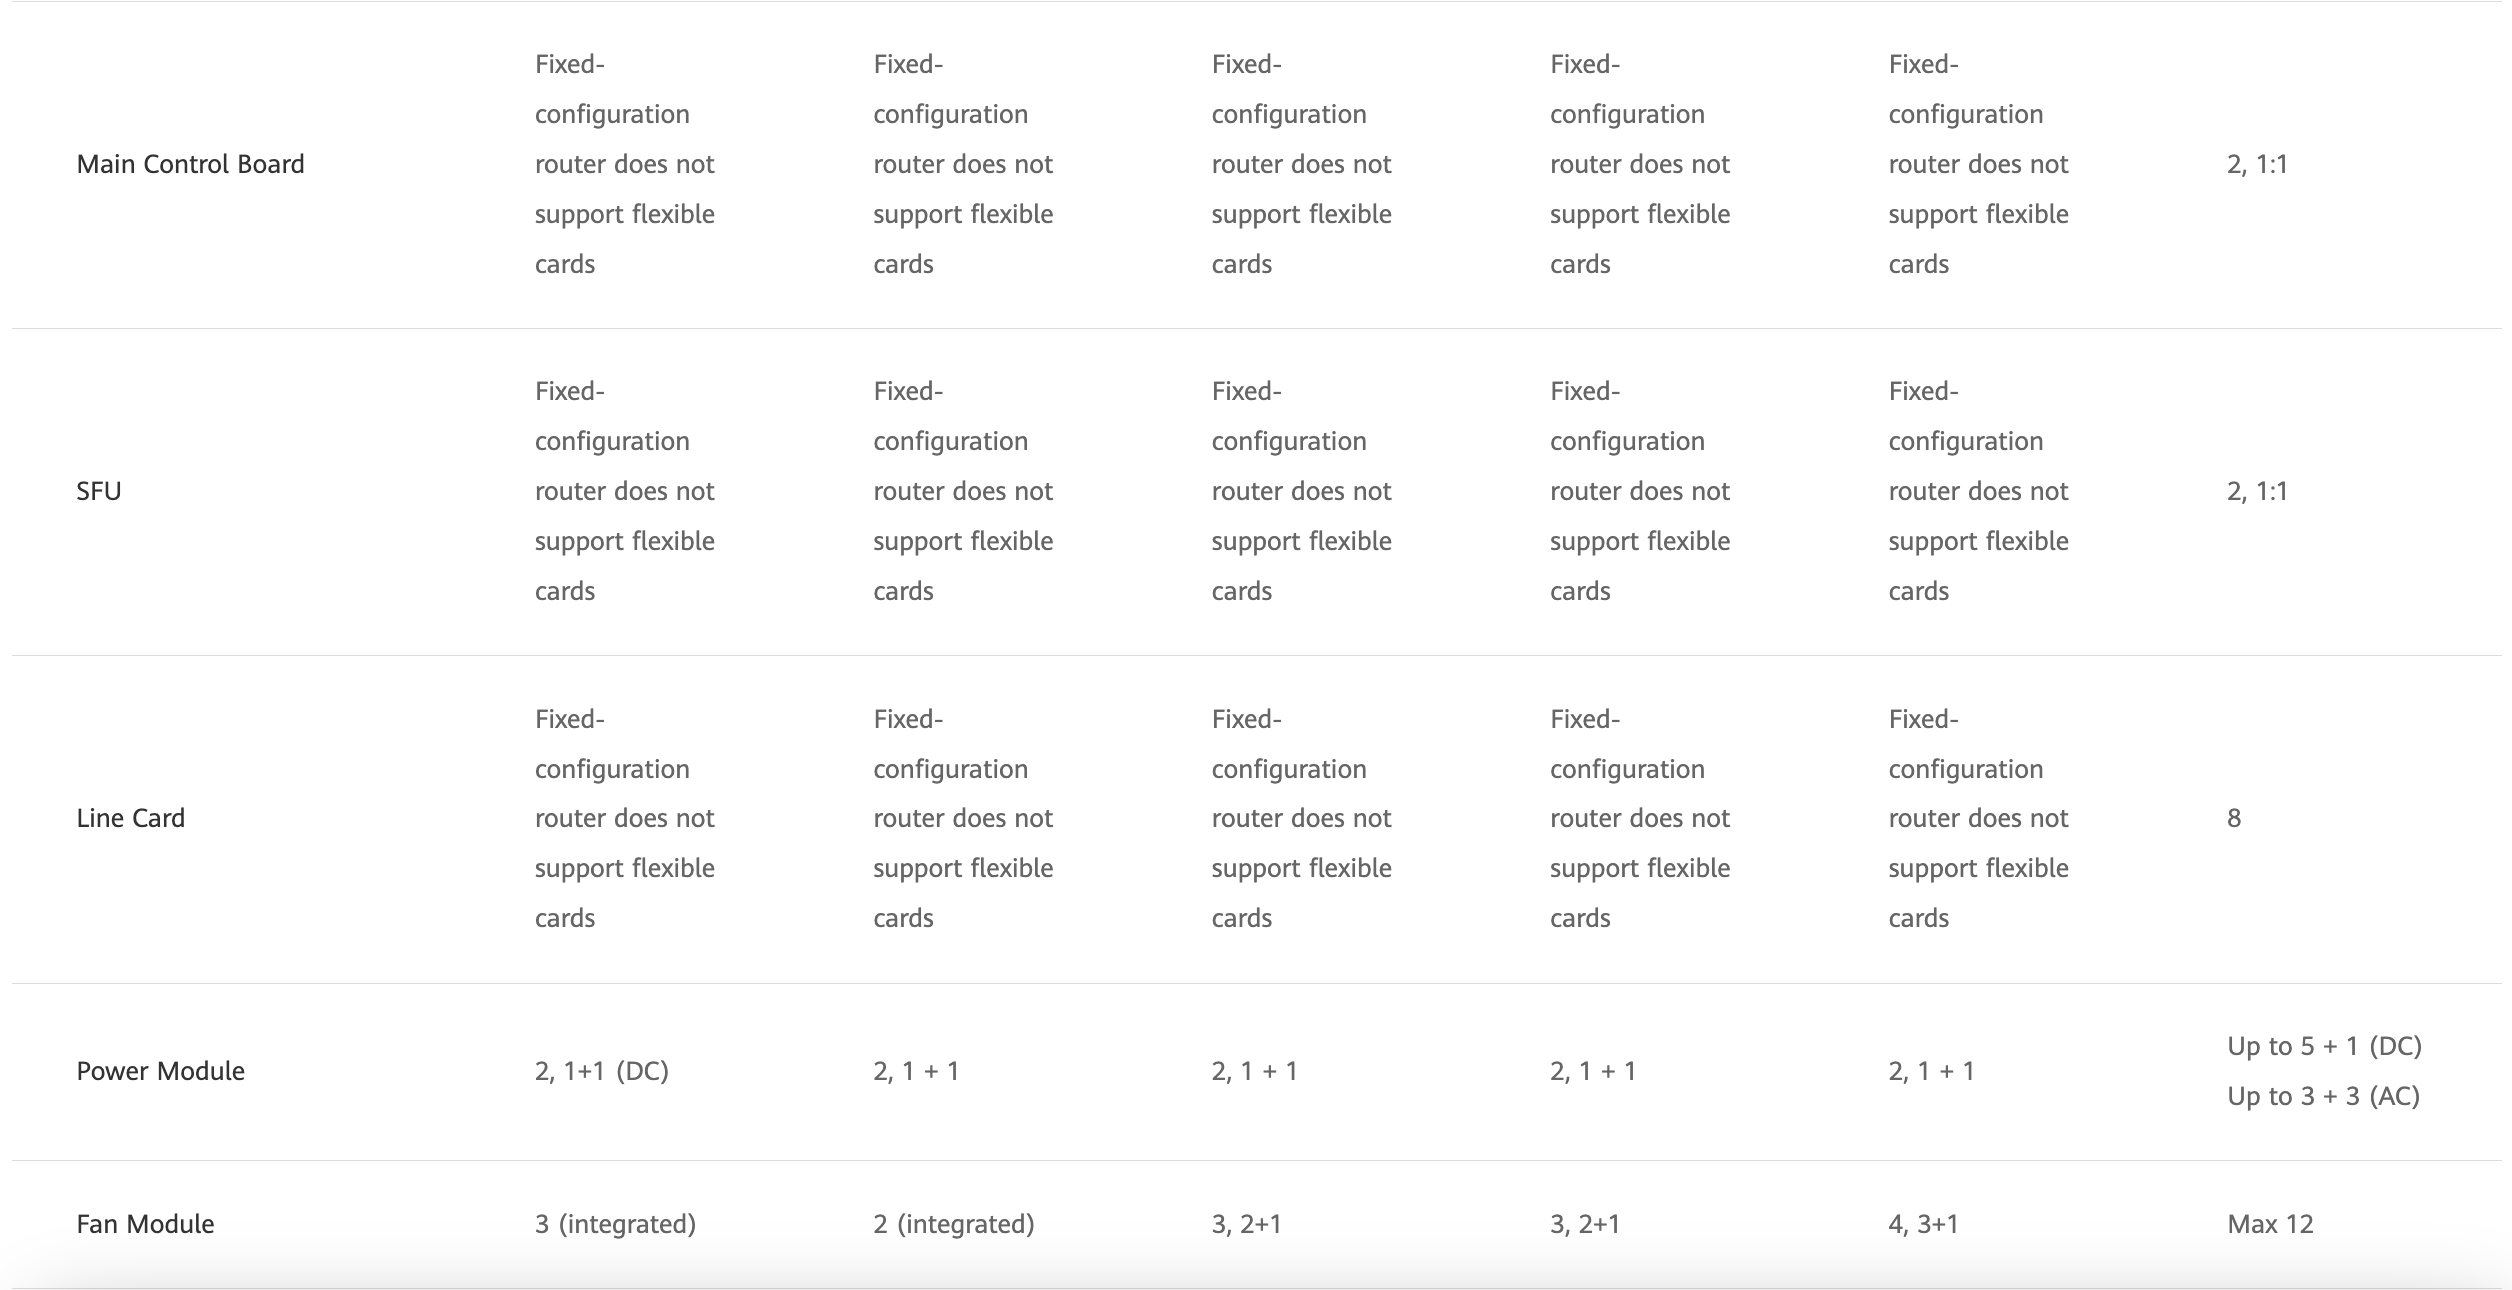Image resolution: width=2512 pixels, height=1290 pixels.
Task: Click last Fixed-configuration cell in SFU row
Action: [x=1978, y=491]
